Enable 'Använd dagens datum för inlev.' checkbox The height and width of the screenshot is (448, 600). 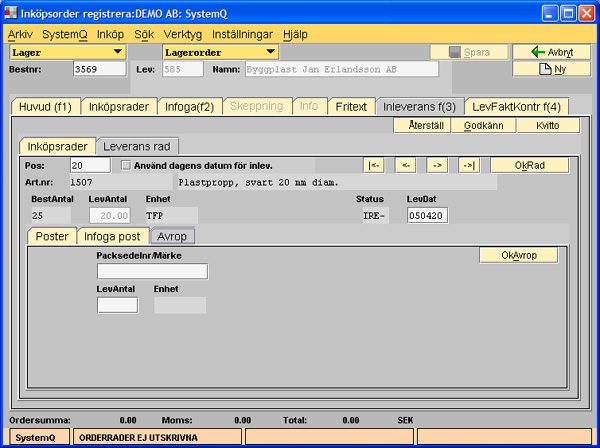click(x=126, y=165)
